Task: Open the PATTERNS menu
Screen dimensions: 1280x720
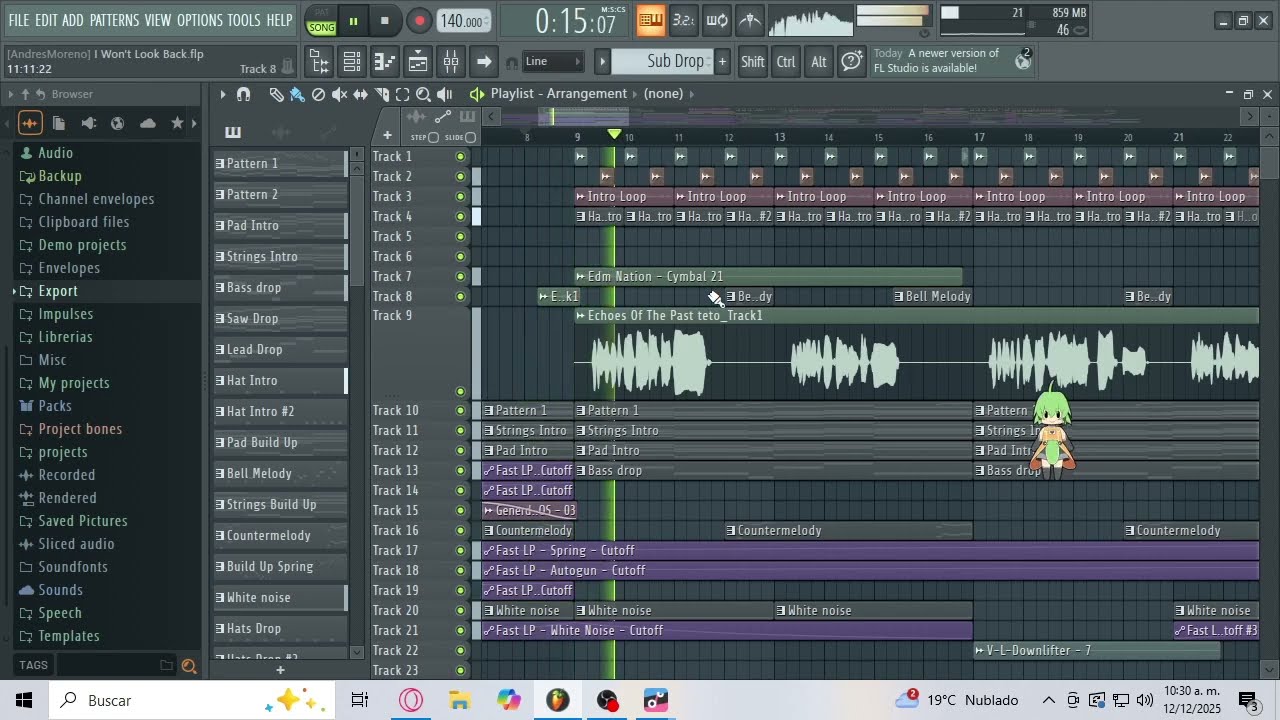Action: 114,20
